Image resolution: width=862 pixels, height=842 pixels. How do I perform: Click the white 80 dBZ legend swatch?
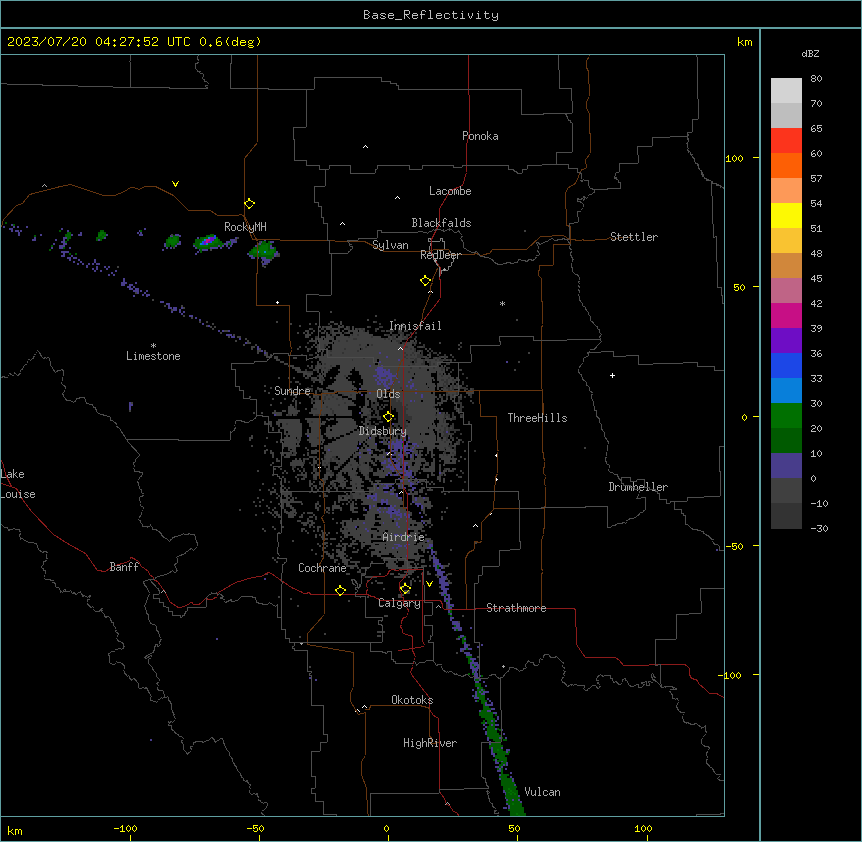(786, 91)
